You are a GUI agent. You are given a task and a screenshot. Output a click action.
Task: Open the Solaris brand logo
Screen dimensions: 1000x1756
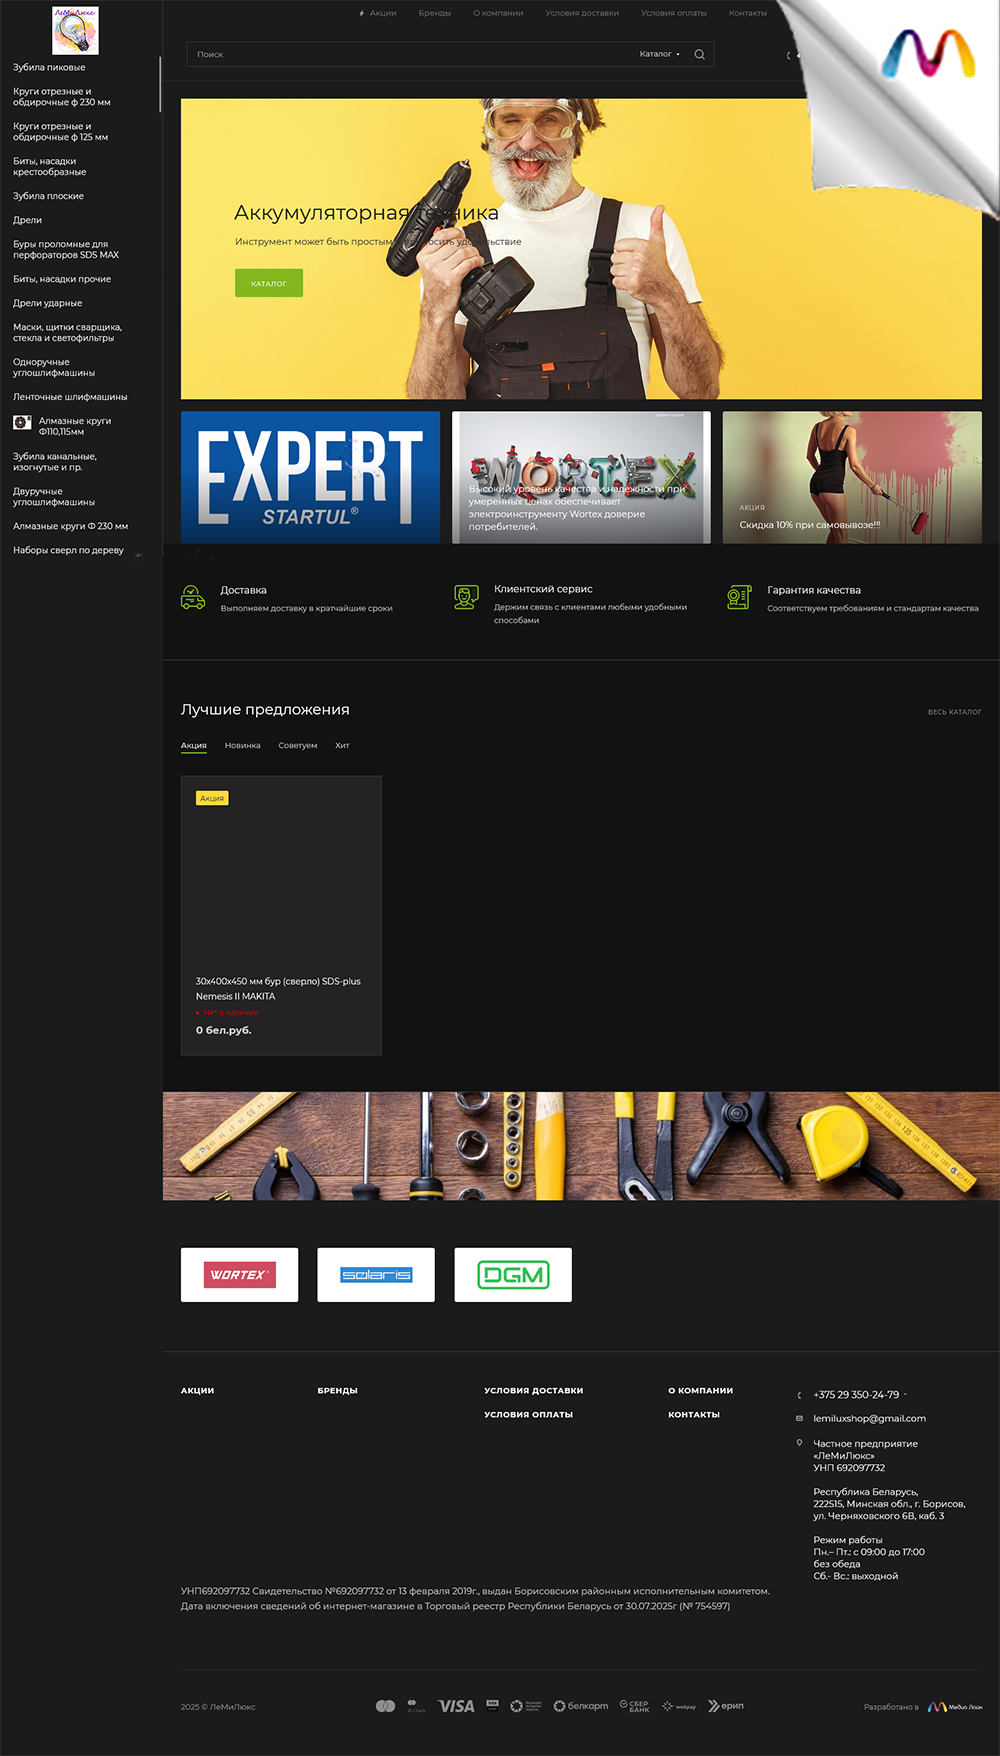tap(376, 1274)
